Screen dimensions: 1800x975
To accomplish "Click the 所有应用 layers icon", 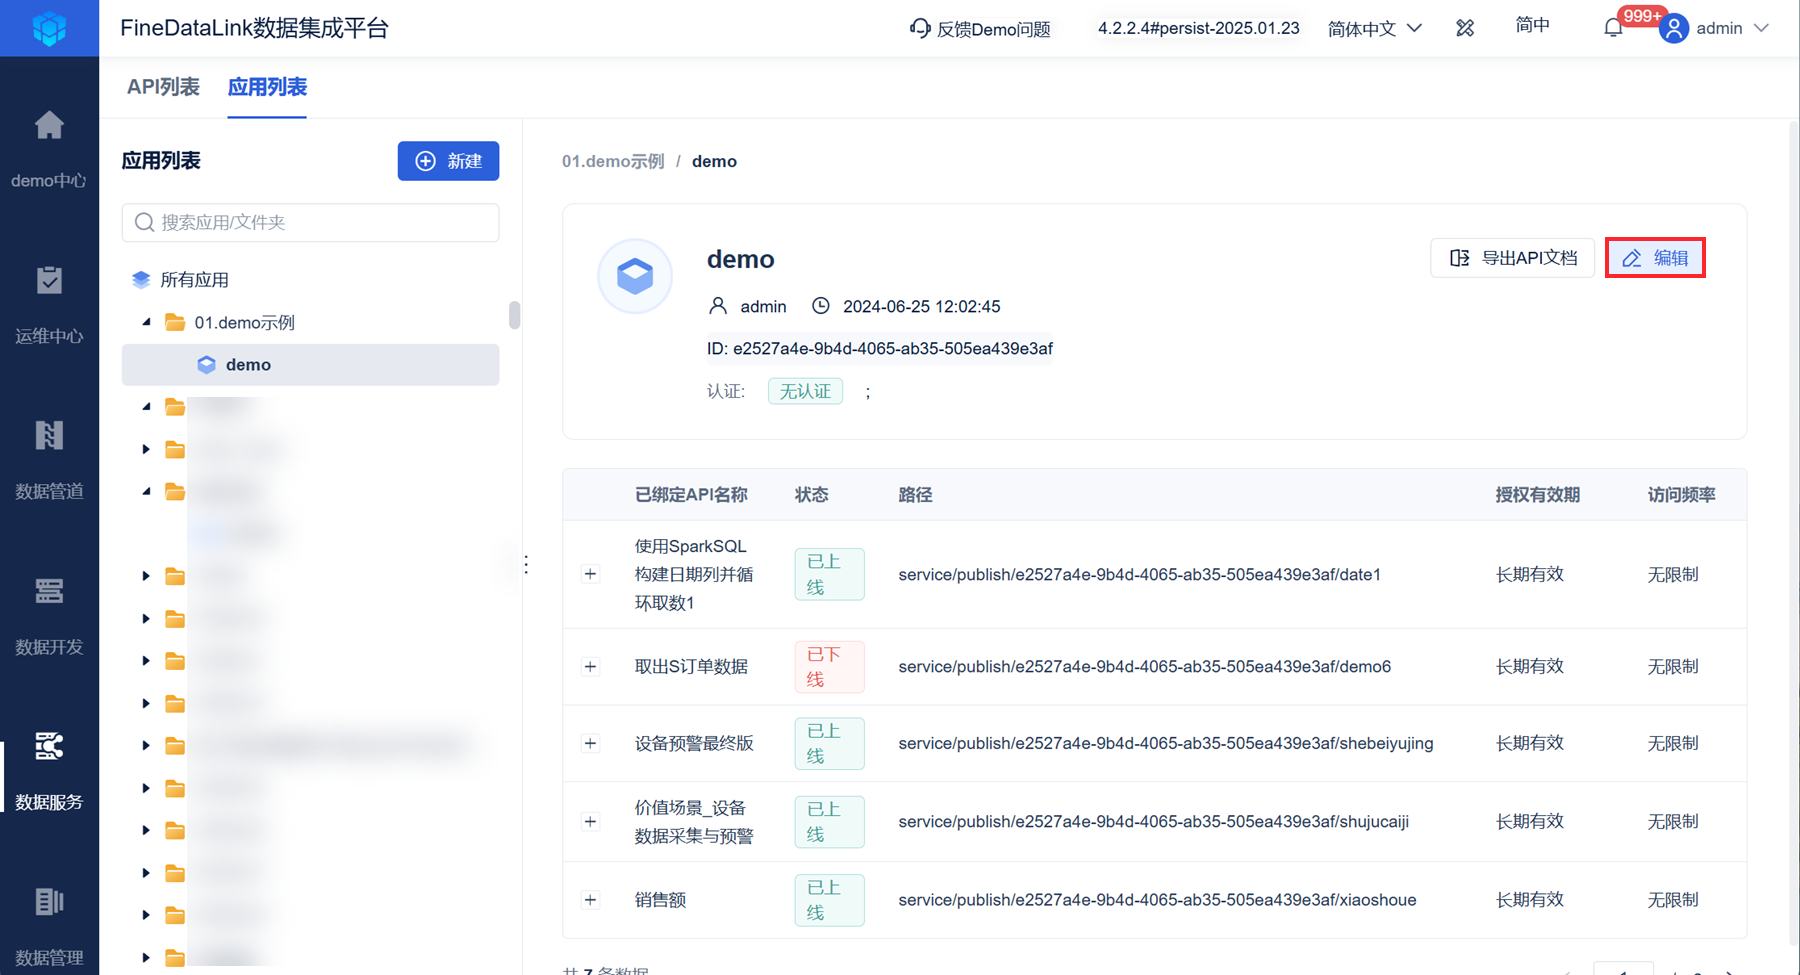I will coord(141,280).
